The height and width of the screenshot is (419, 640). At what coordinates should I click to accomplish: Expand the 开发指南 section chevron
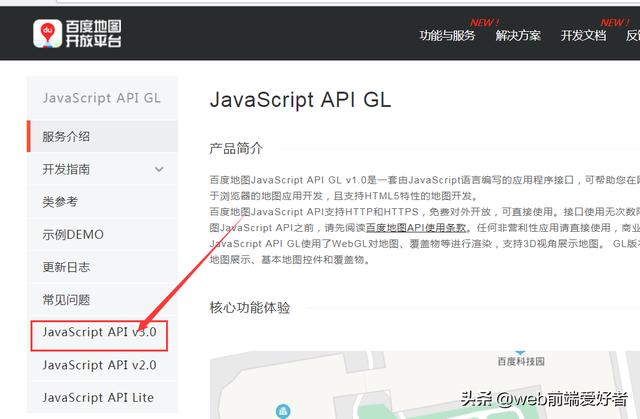point(159,169)
